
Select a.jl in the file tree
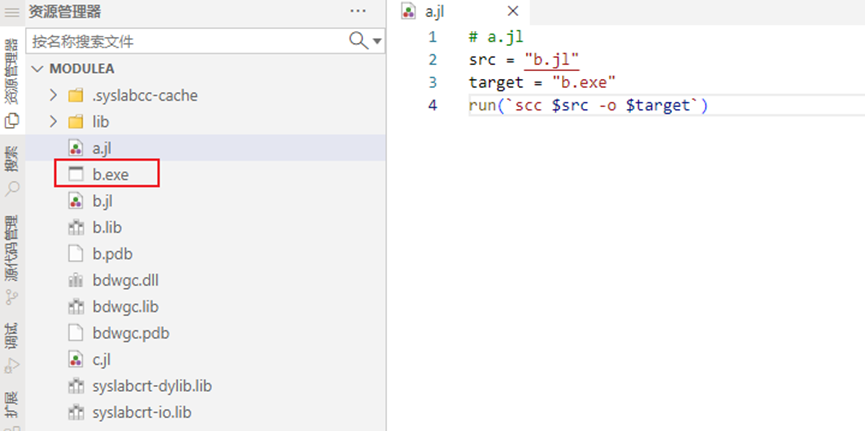click(205, 148)
